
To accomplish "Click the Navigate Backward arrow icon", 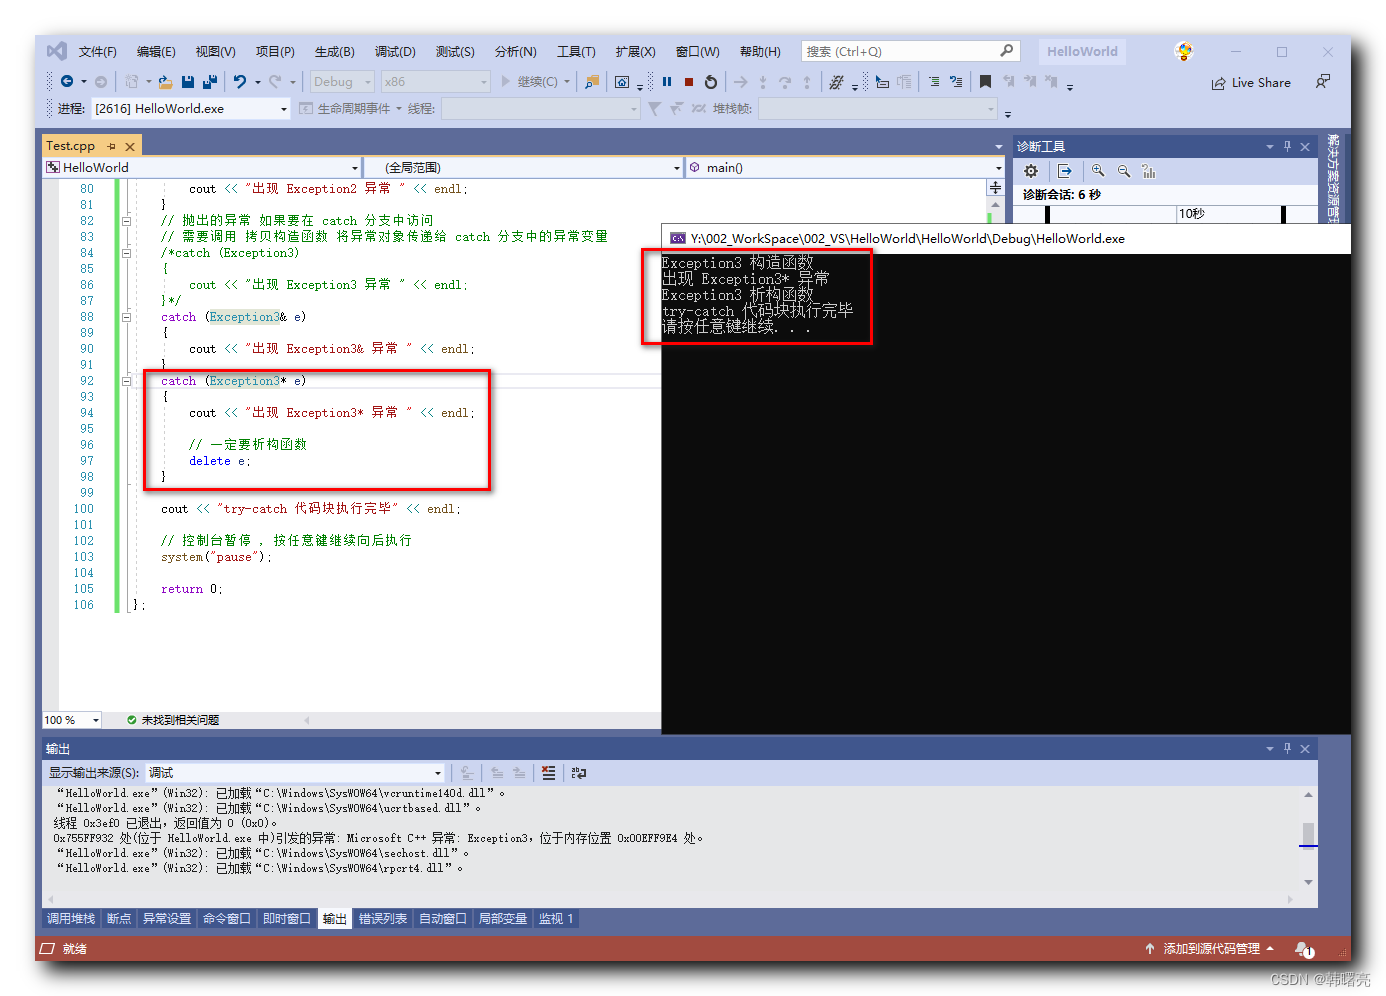I will pyautogui.click(x=67, y=82).
